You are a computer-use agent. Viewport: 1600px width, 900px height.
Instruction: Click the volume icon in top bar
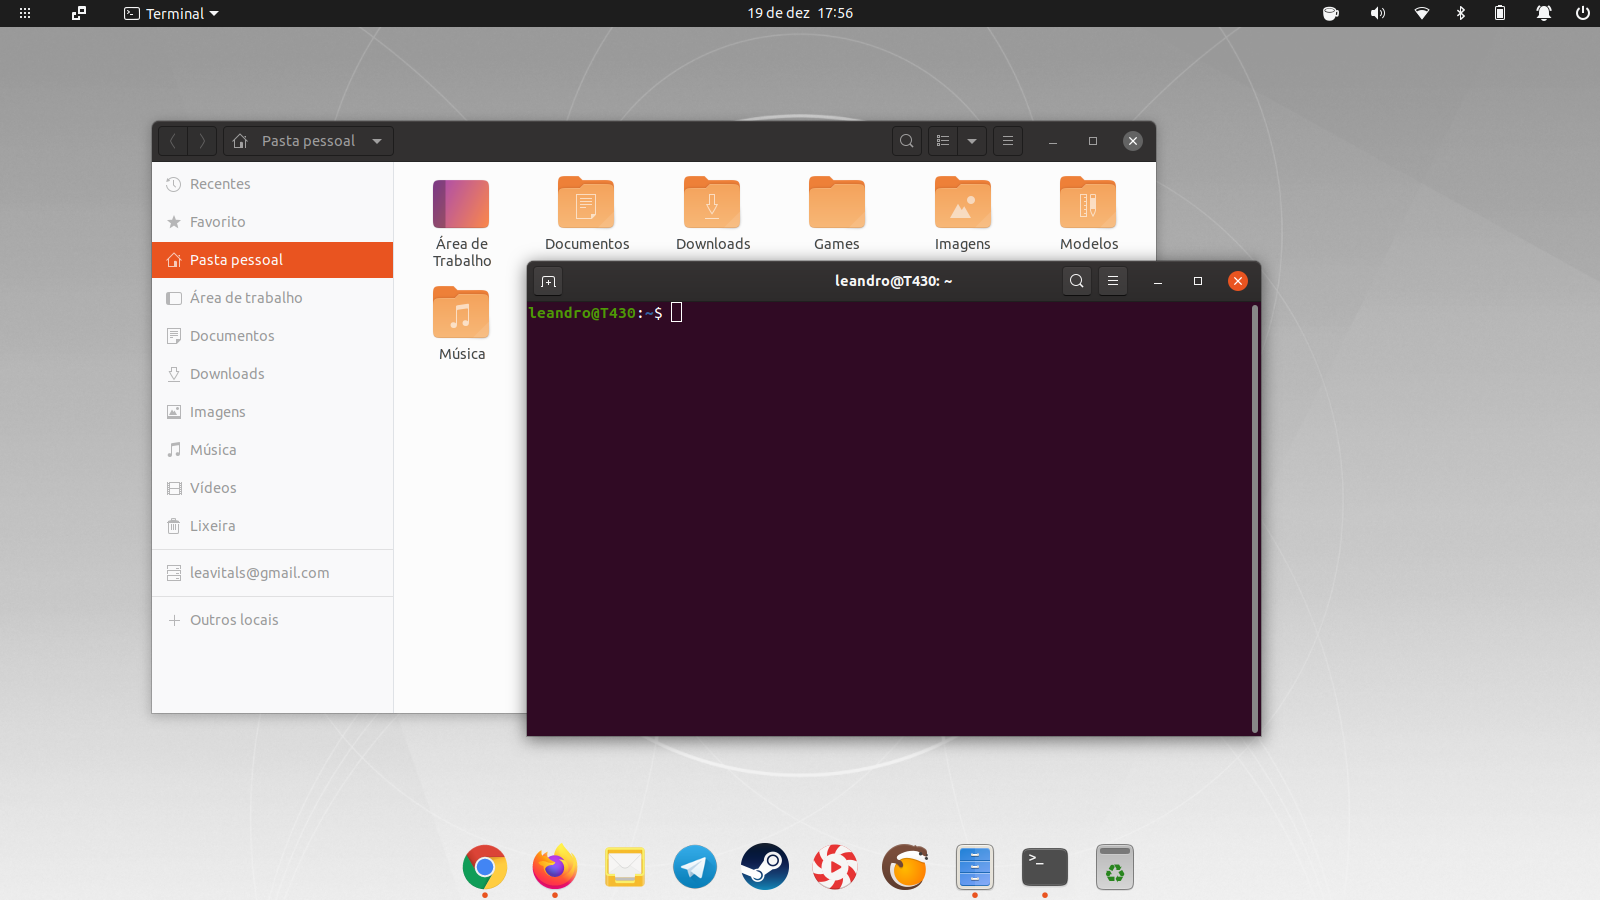(x=1378, y=13)
